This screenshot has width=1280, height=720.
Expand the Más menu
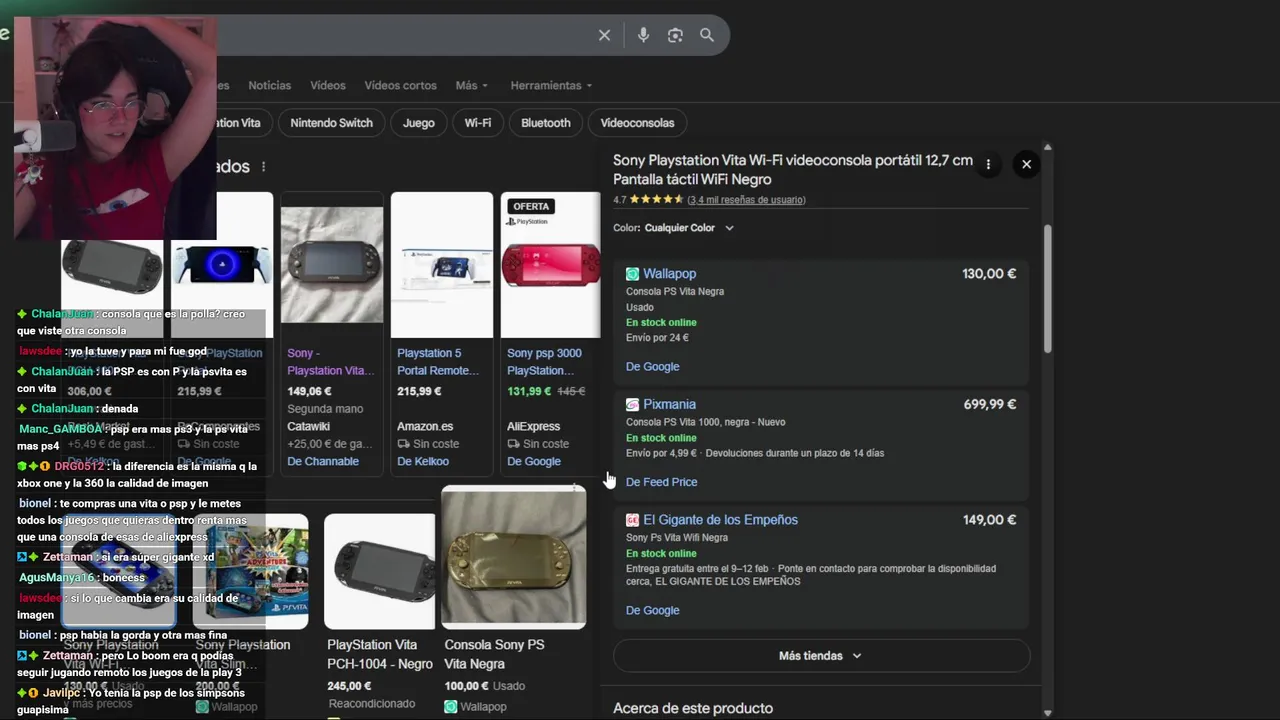(472, 86)
